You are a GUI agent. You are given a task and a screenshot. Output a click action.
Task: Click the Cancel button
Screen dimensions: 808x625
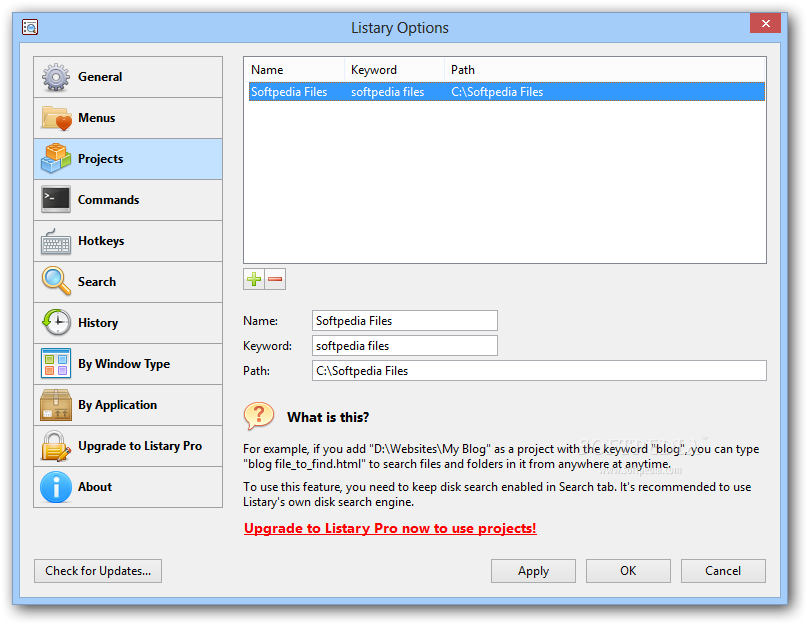[723, 571]
